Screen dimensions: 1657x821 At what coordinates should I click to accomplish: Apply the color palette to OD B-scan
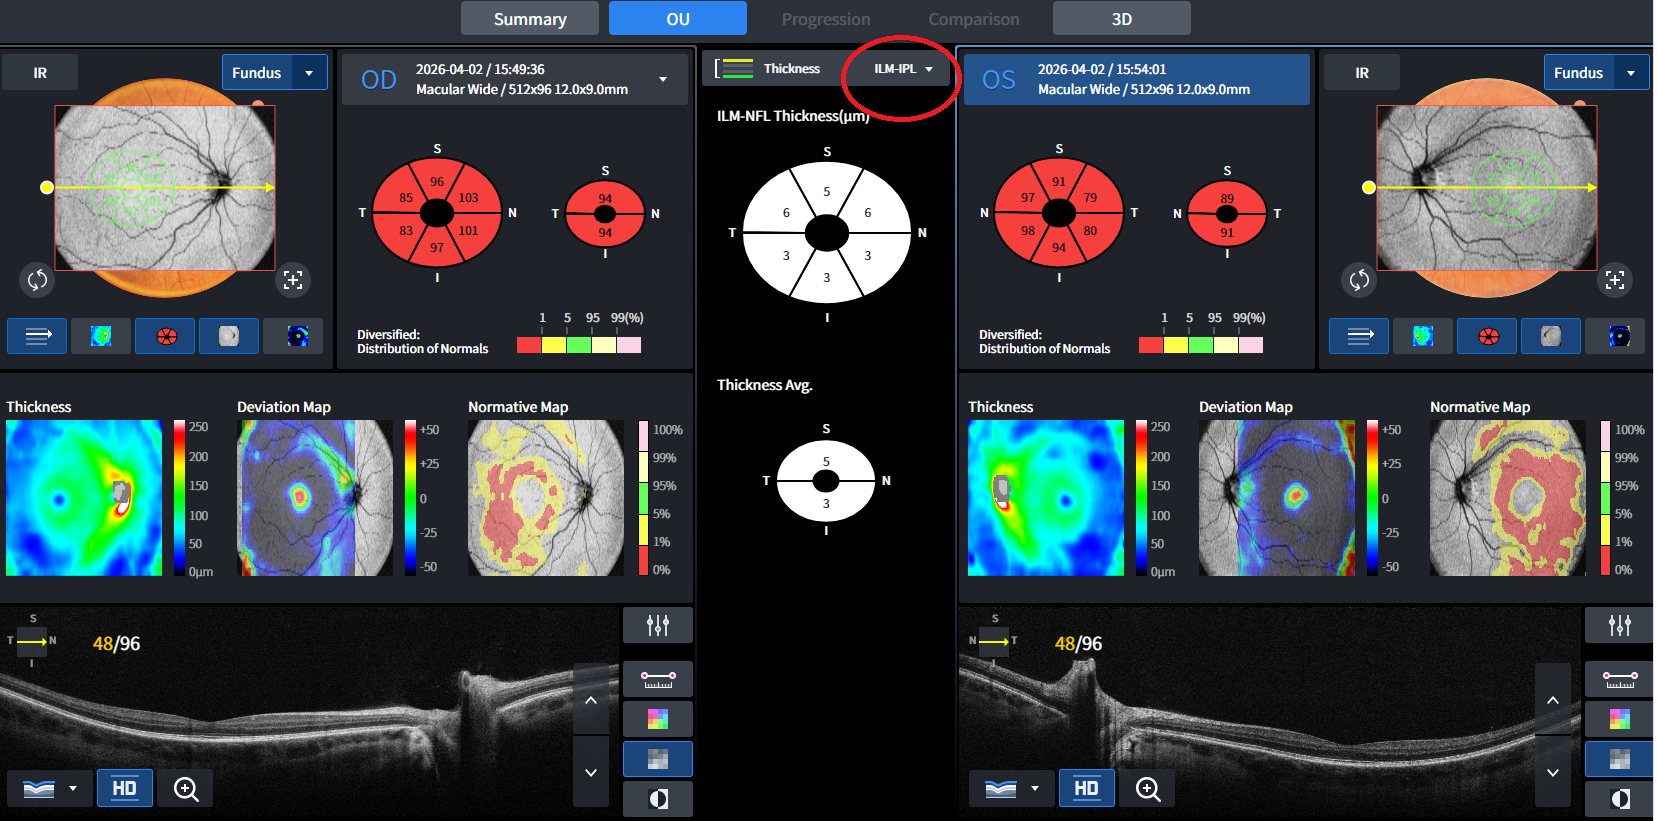[657, 719]
